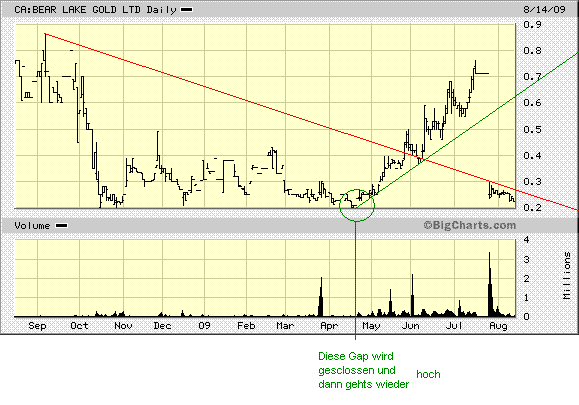Click the volume axis label 3

pos(527,260)
